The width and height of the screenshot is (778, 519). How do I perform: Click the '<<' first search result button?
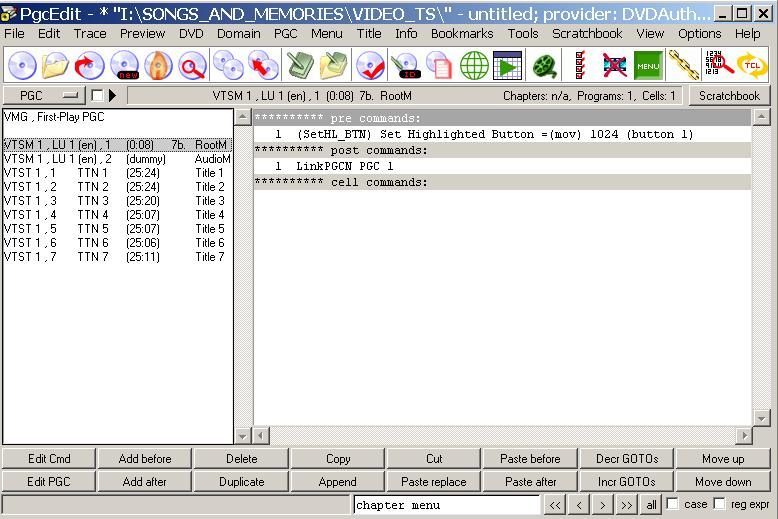(555, 505)
